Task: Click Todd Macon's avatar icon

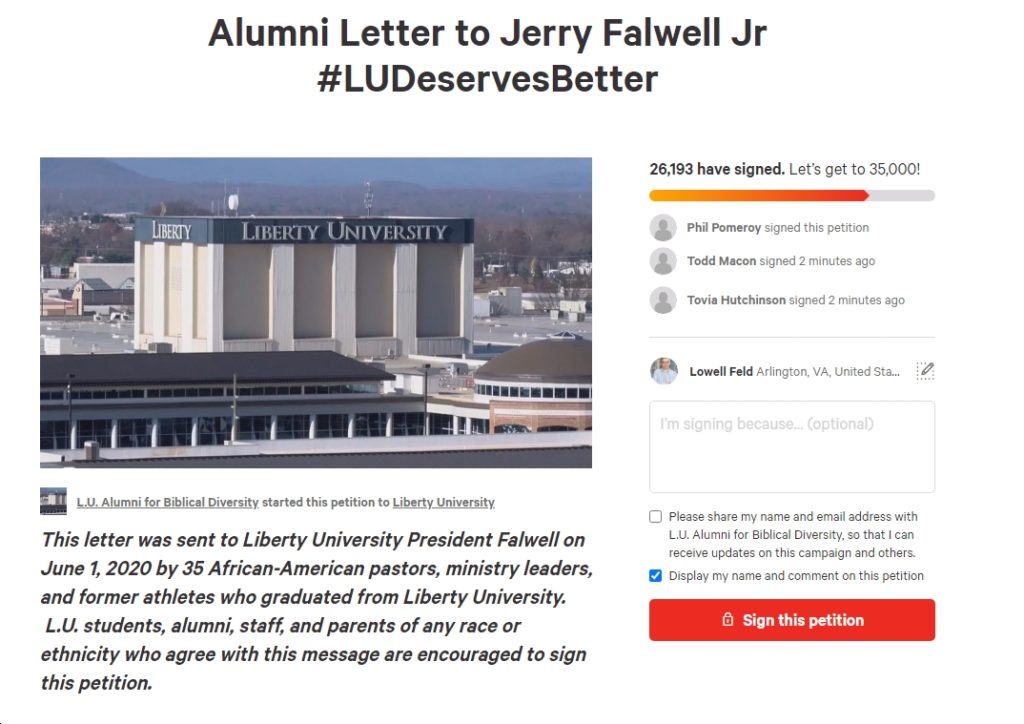Action: (663, 261)
